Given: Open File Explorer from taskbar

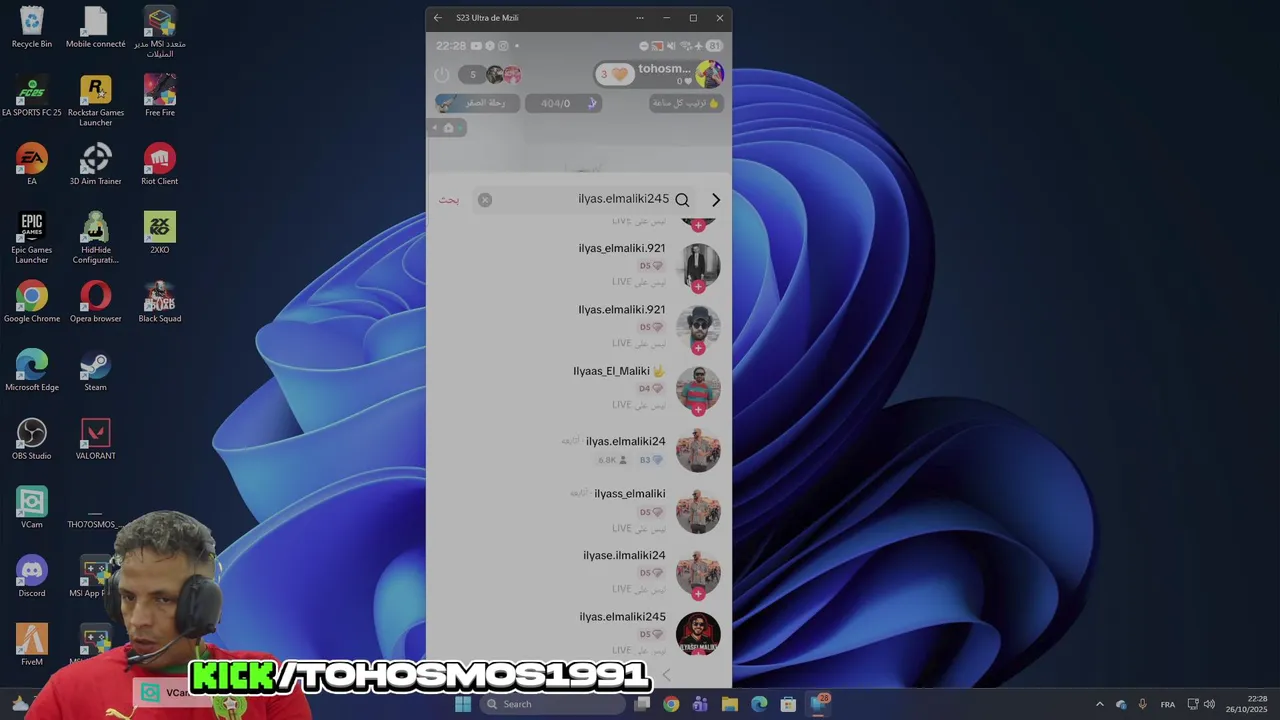Looking at the screenshot, I should (x=730, y=704).
